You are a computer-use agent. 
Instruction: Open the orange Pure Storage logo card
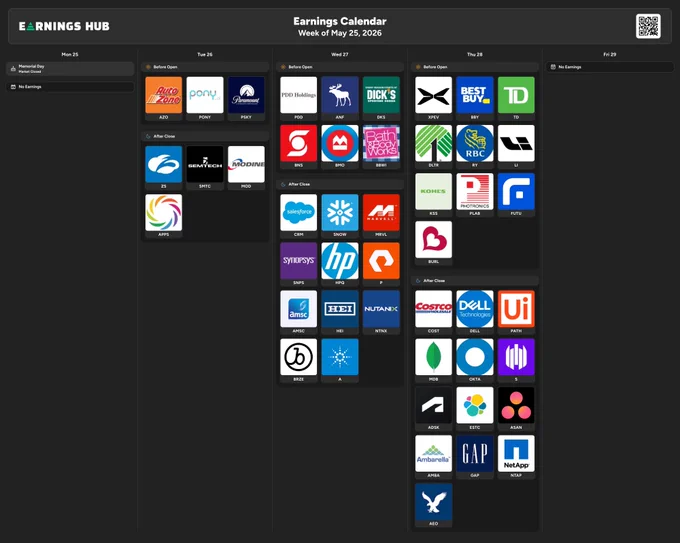click(381, 260)
